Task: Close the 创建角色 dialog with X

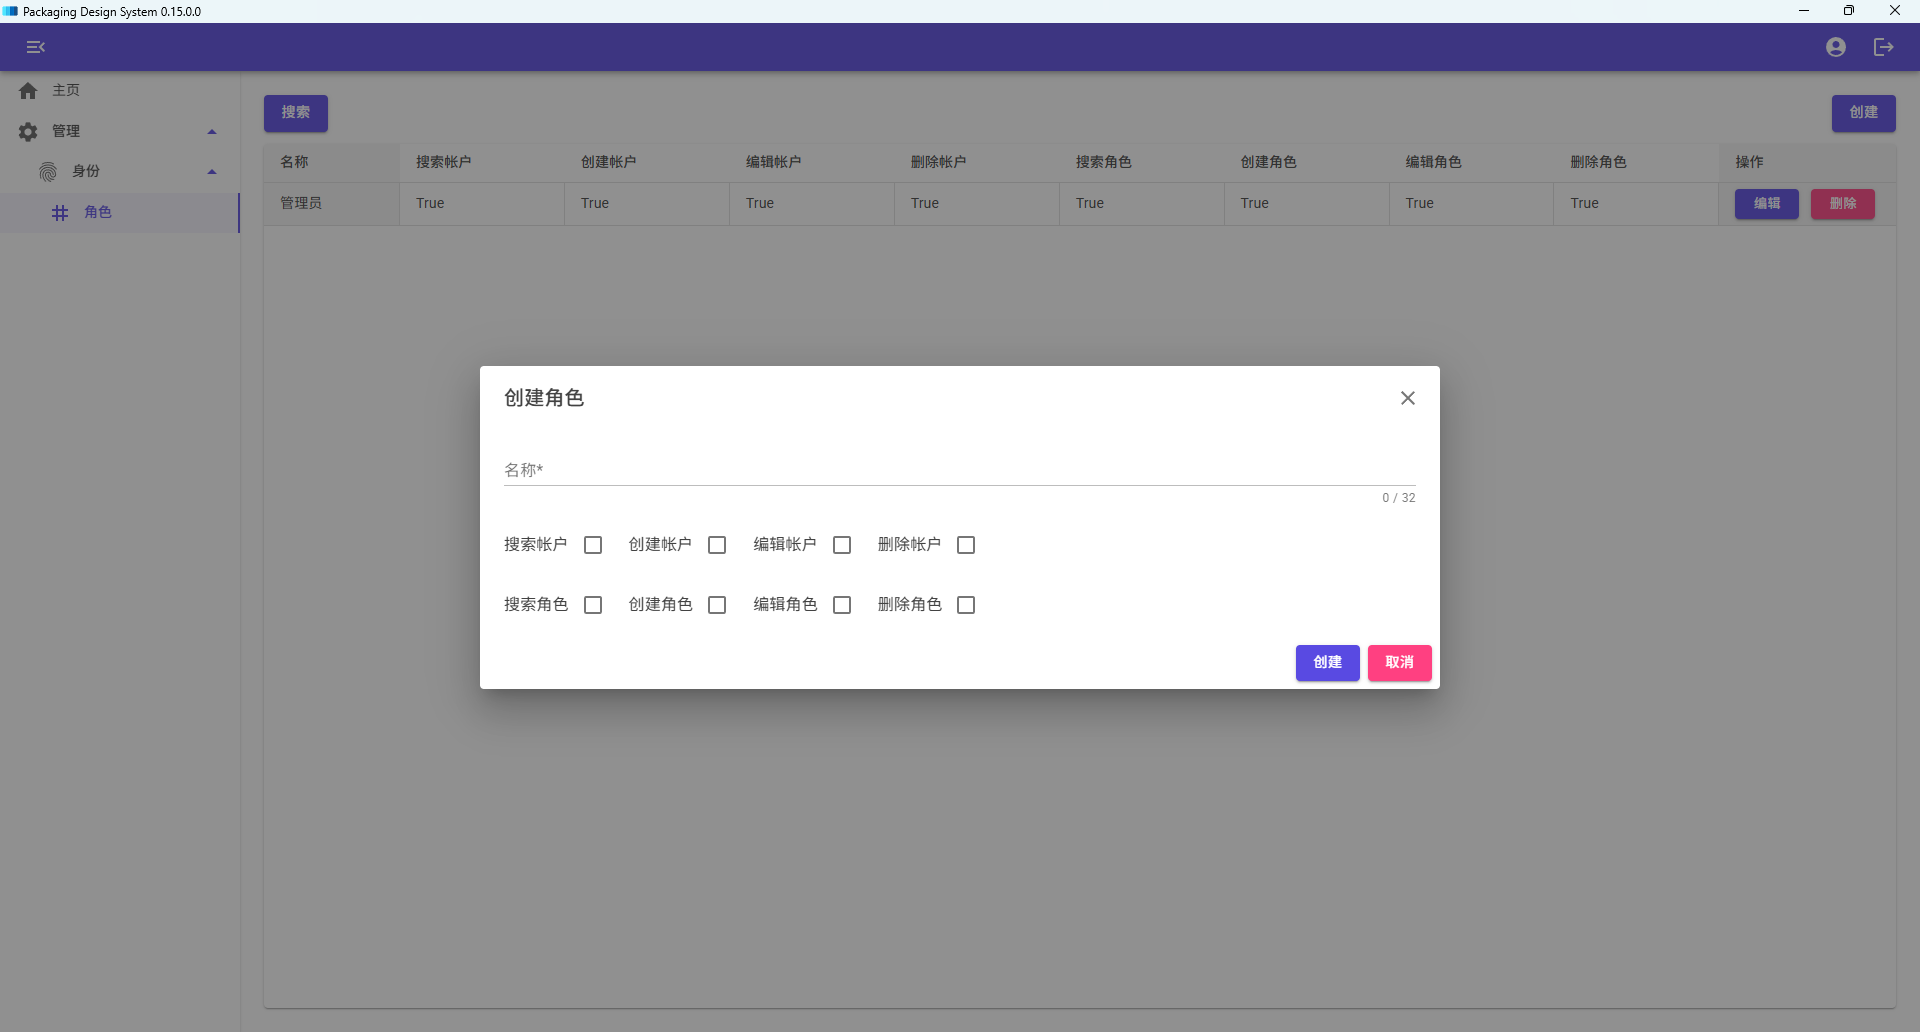Action: (1407, 398)
